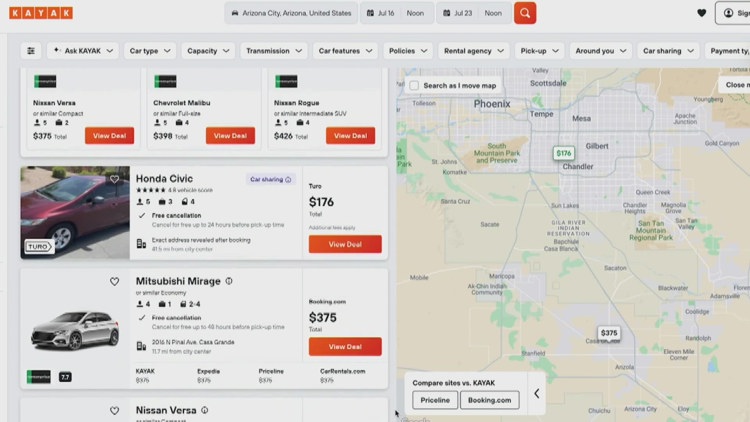
Task: Compare with Booking.com button
Action: tap(489, 400)
